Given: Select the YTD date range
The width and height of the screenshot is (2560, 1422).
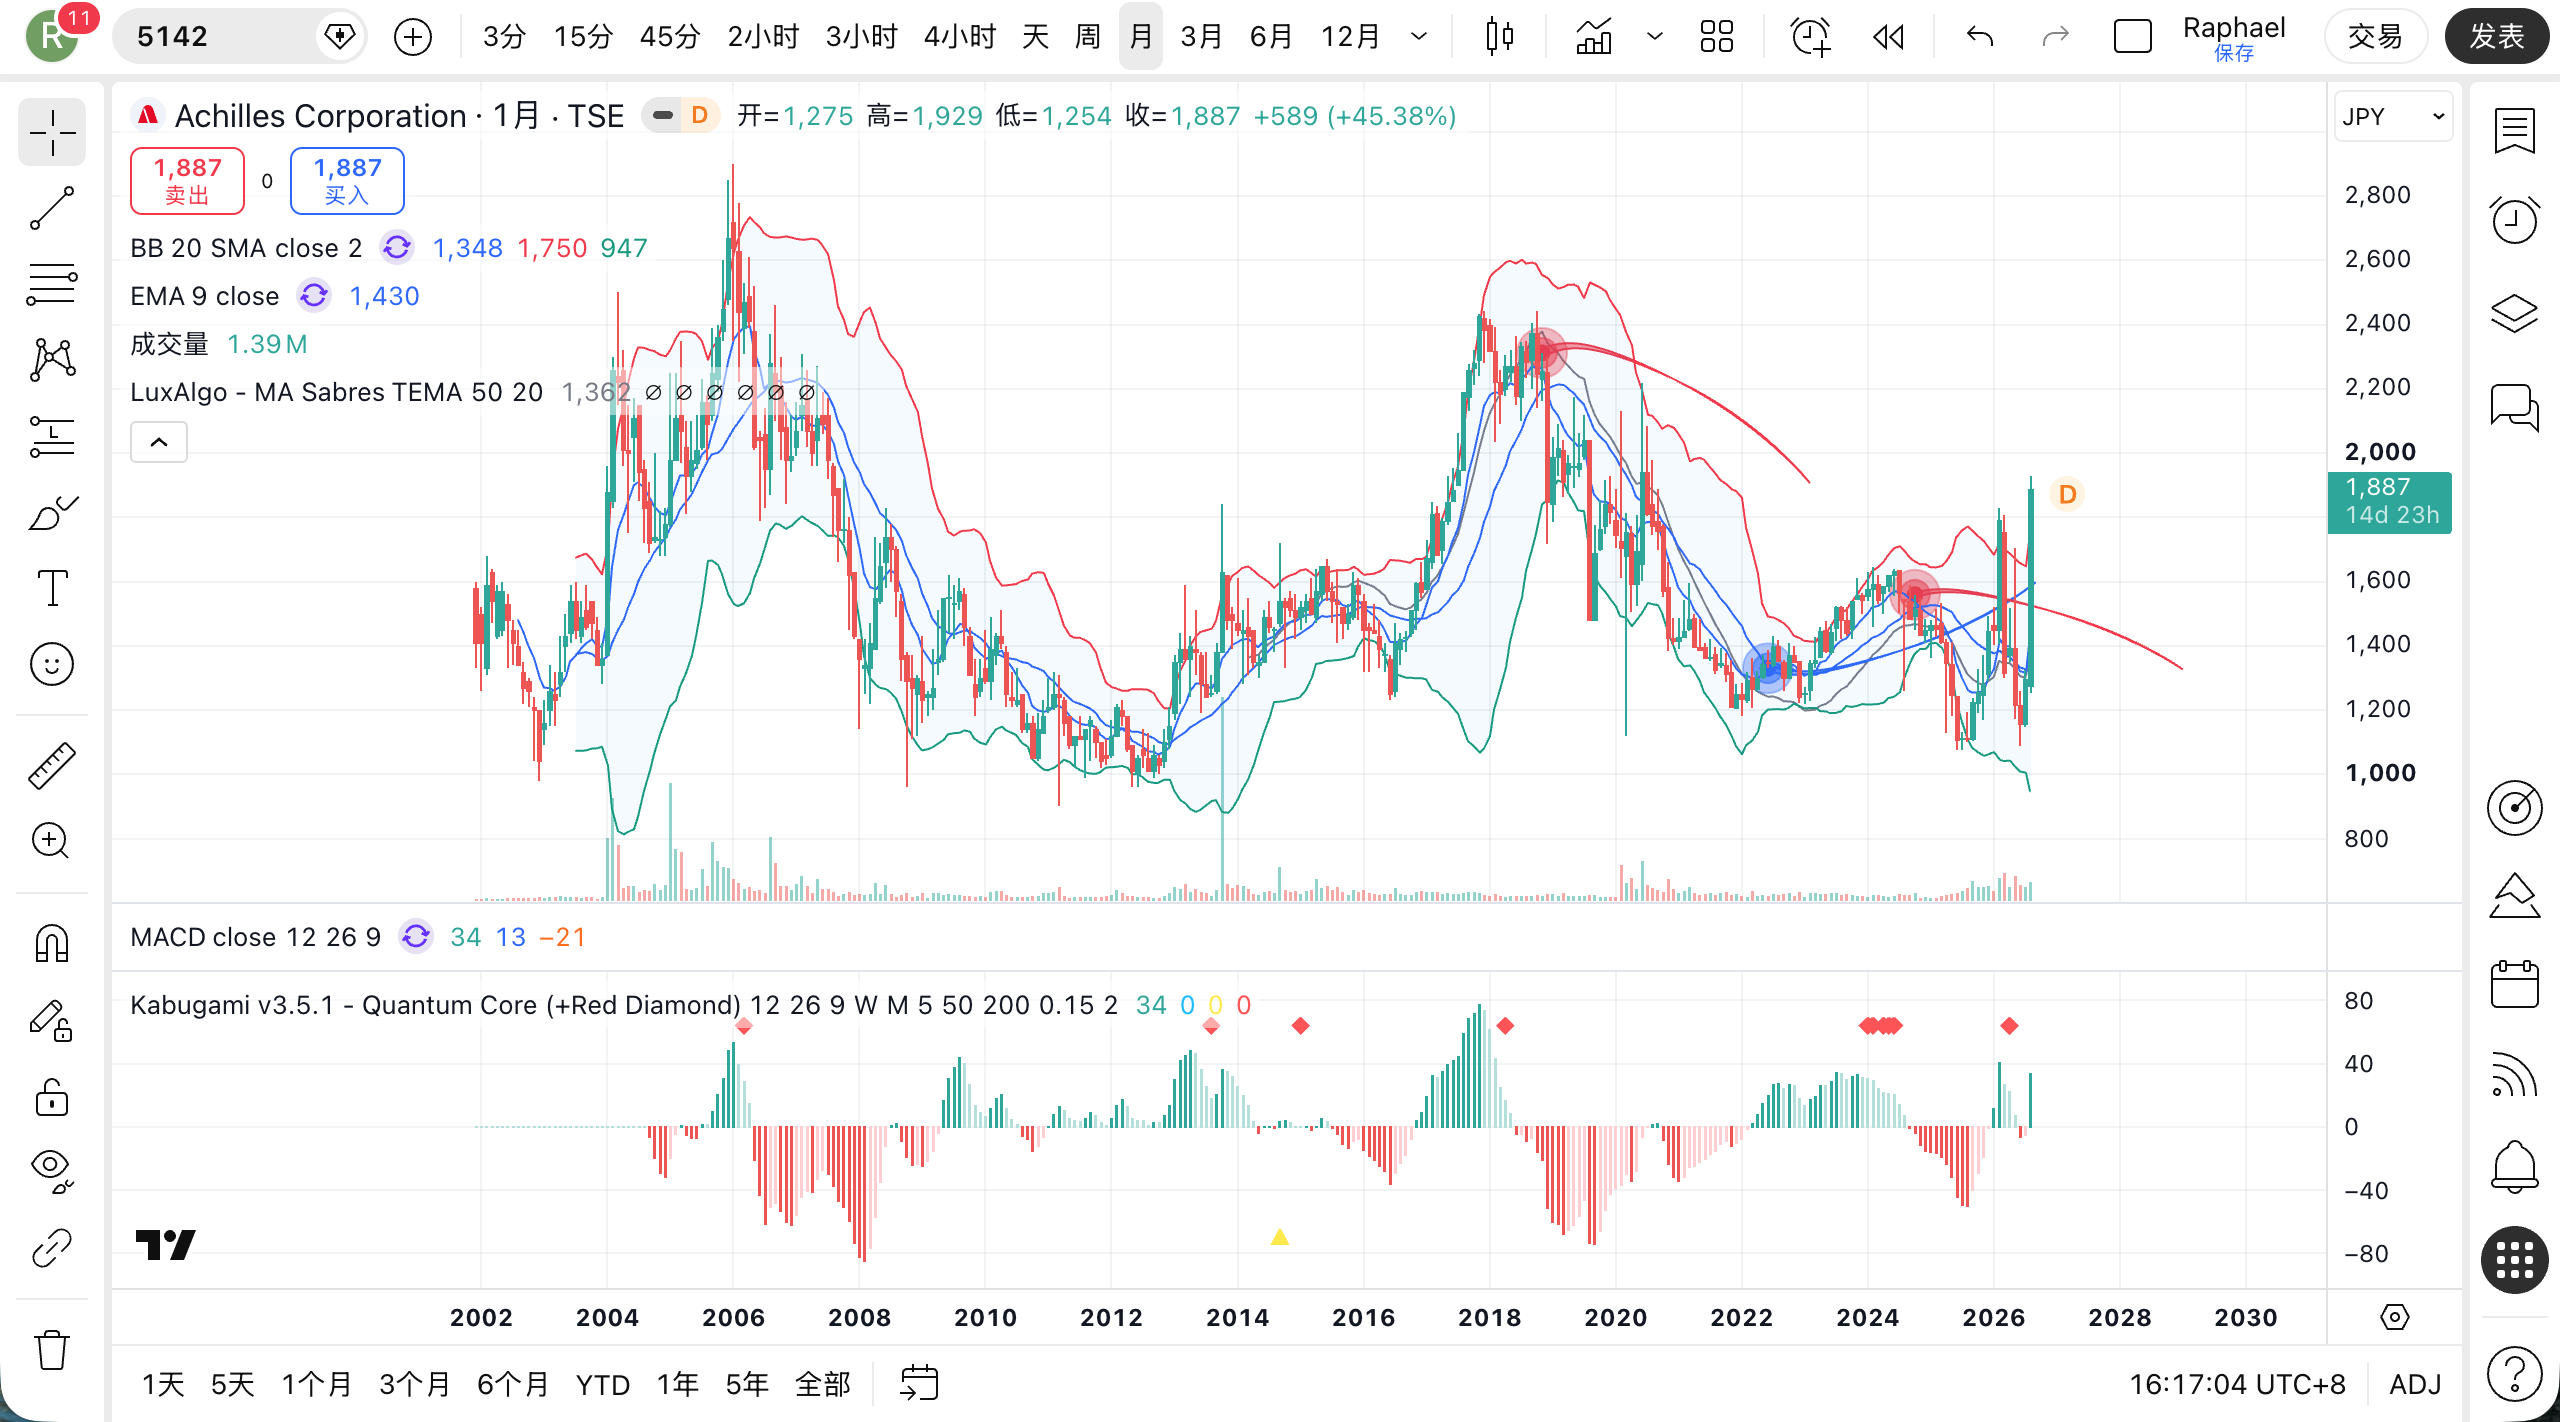Looking at the screenshot, I should click(603, 1385).
